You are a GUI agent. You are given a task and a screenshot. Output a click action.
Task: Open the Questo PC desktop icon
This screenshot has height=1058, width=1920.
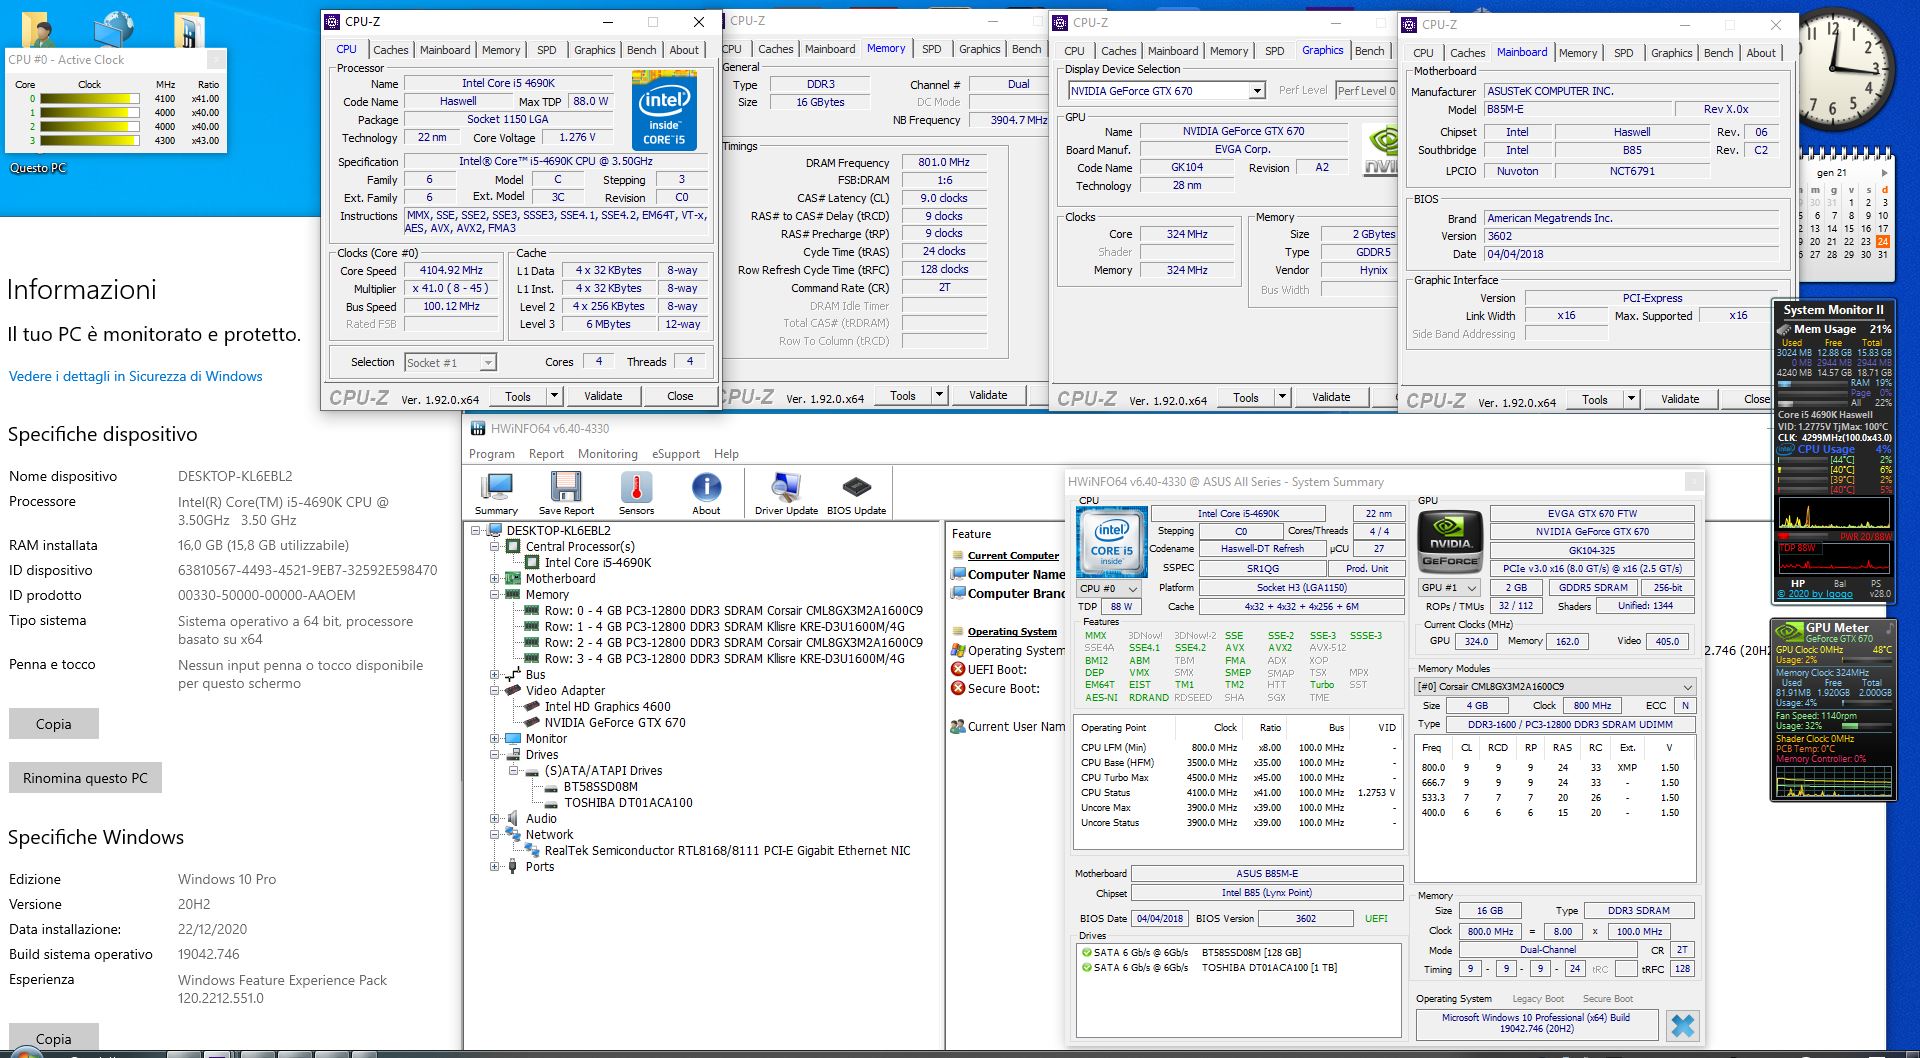coord(38,168)
